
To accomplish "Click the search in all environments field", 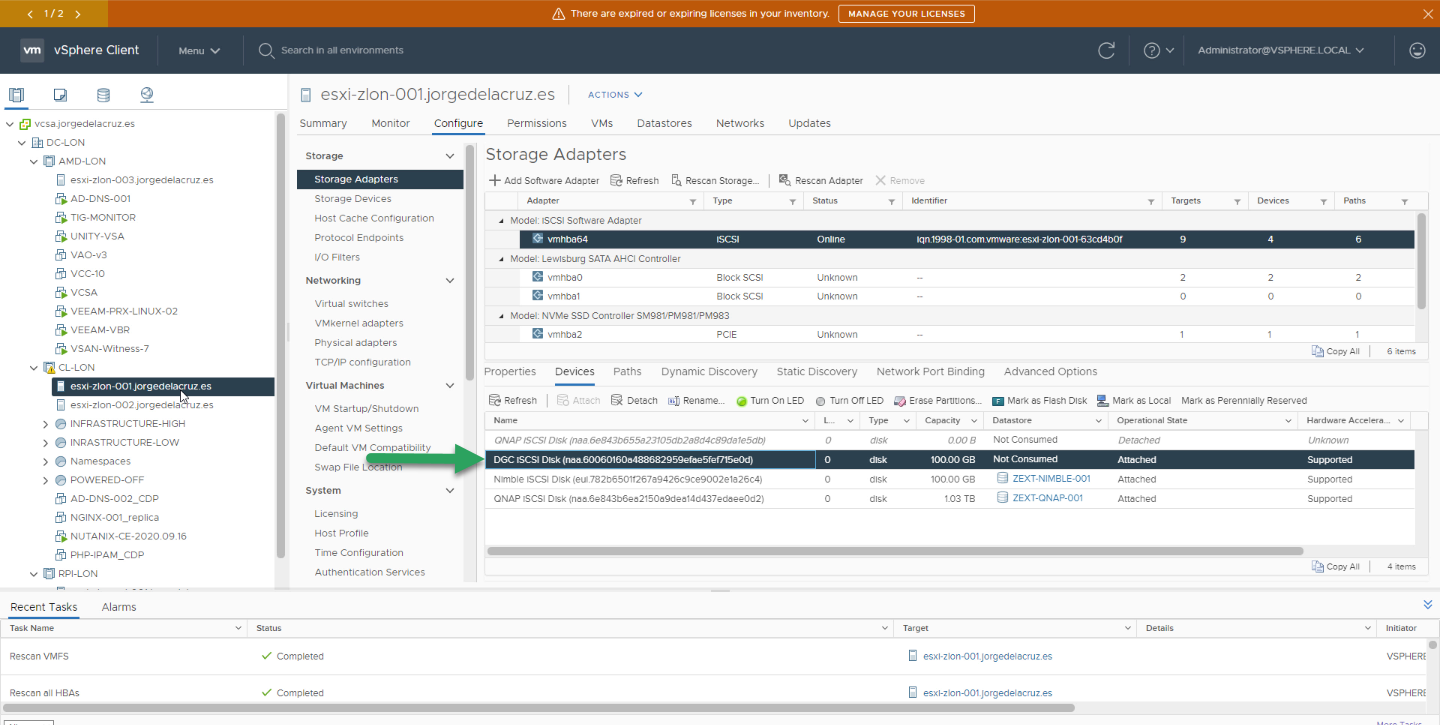I will [x=342, y=50].
